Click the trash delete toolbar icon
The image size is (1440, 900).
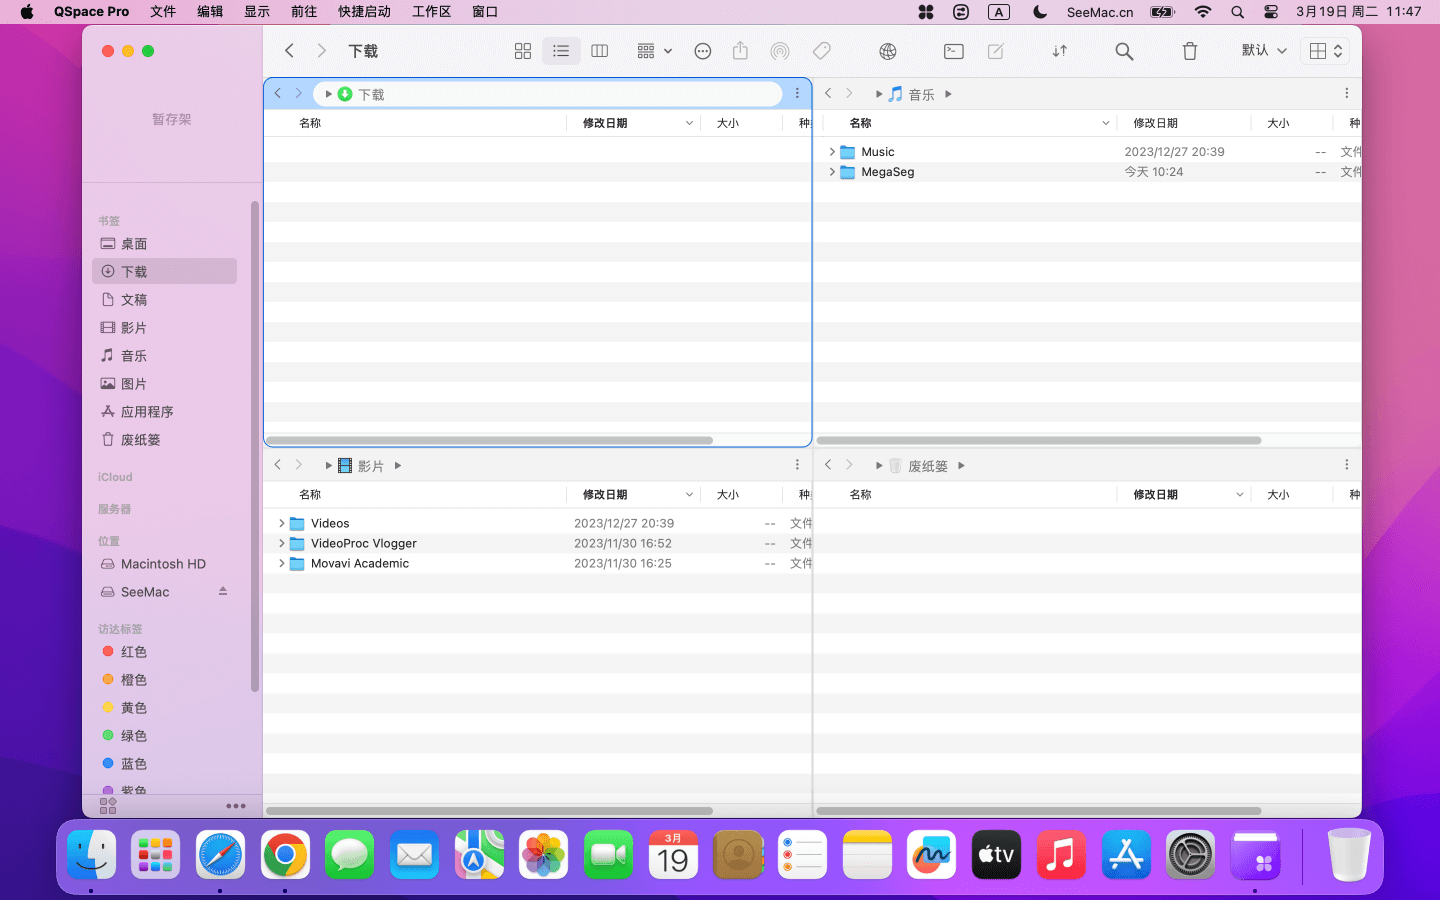click(x=1189, y=51)
